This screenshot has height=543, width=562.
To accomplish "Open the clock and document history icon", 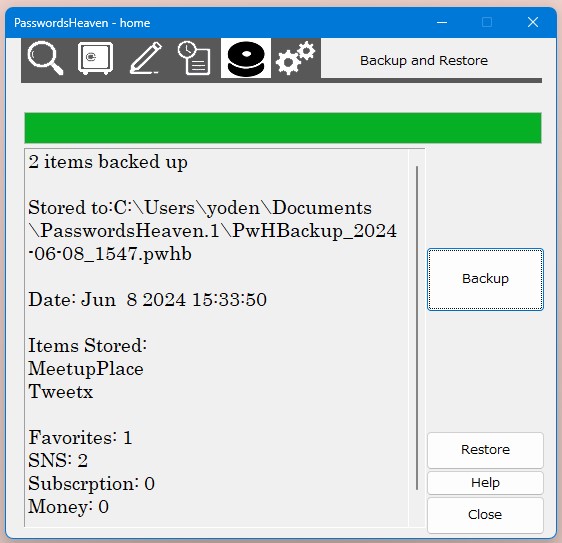I will click(x=194, y=58).
